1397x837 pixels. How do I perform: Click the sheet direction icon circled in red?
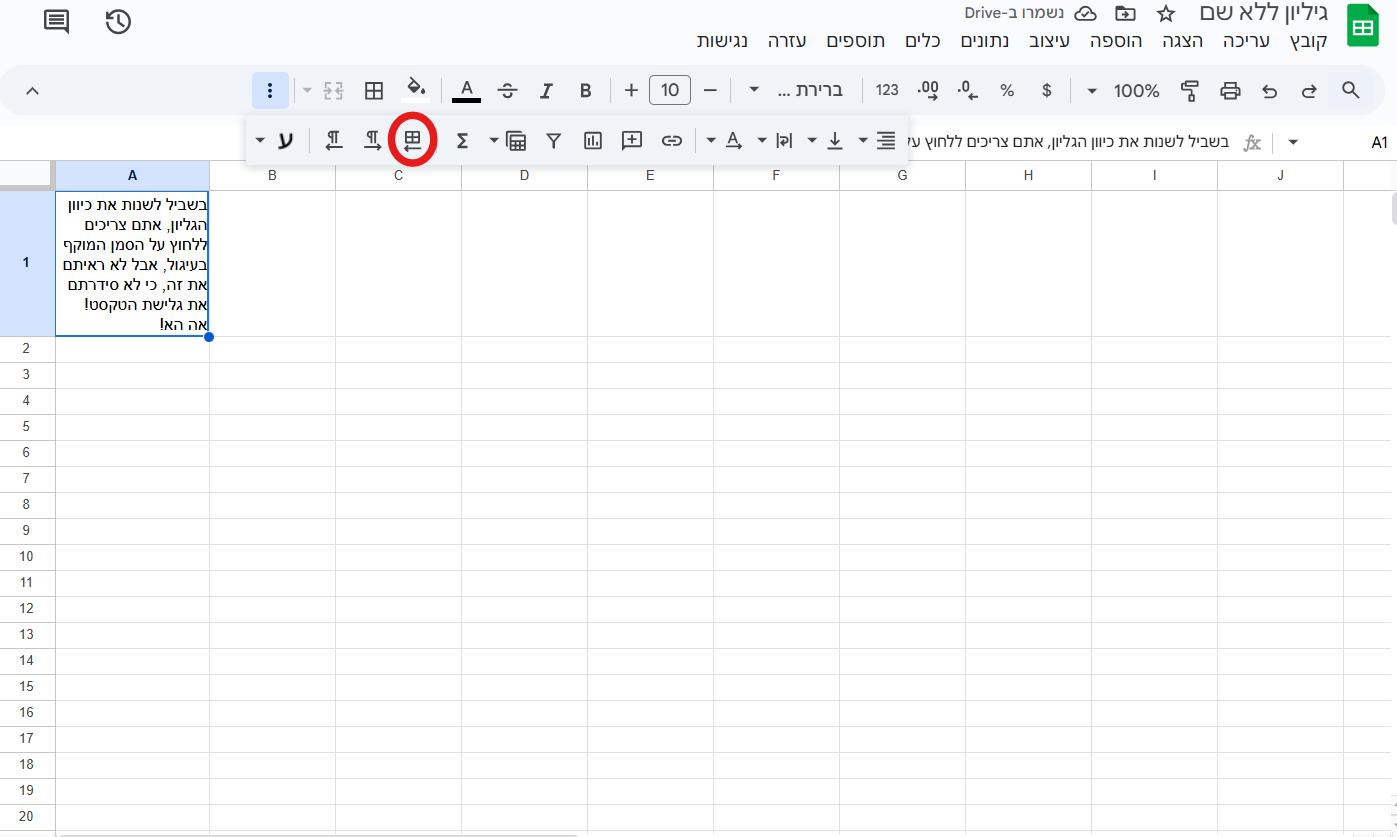[412, 141]
